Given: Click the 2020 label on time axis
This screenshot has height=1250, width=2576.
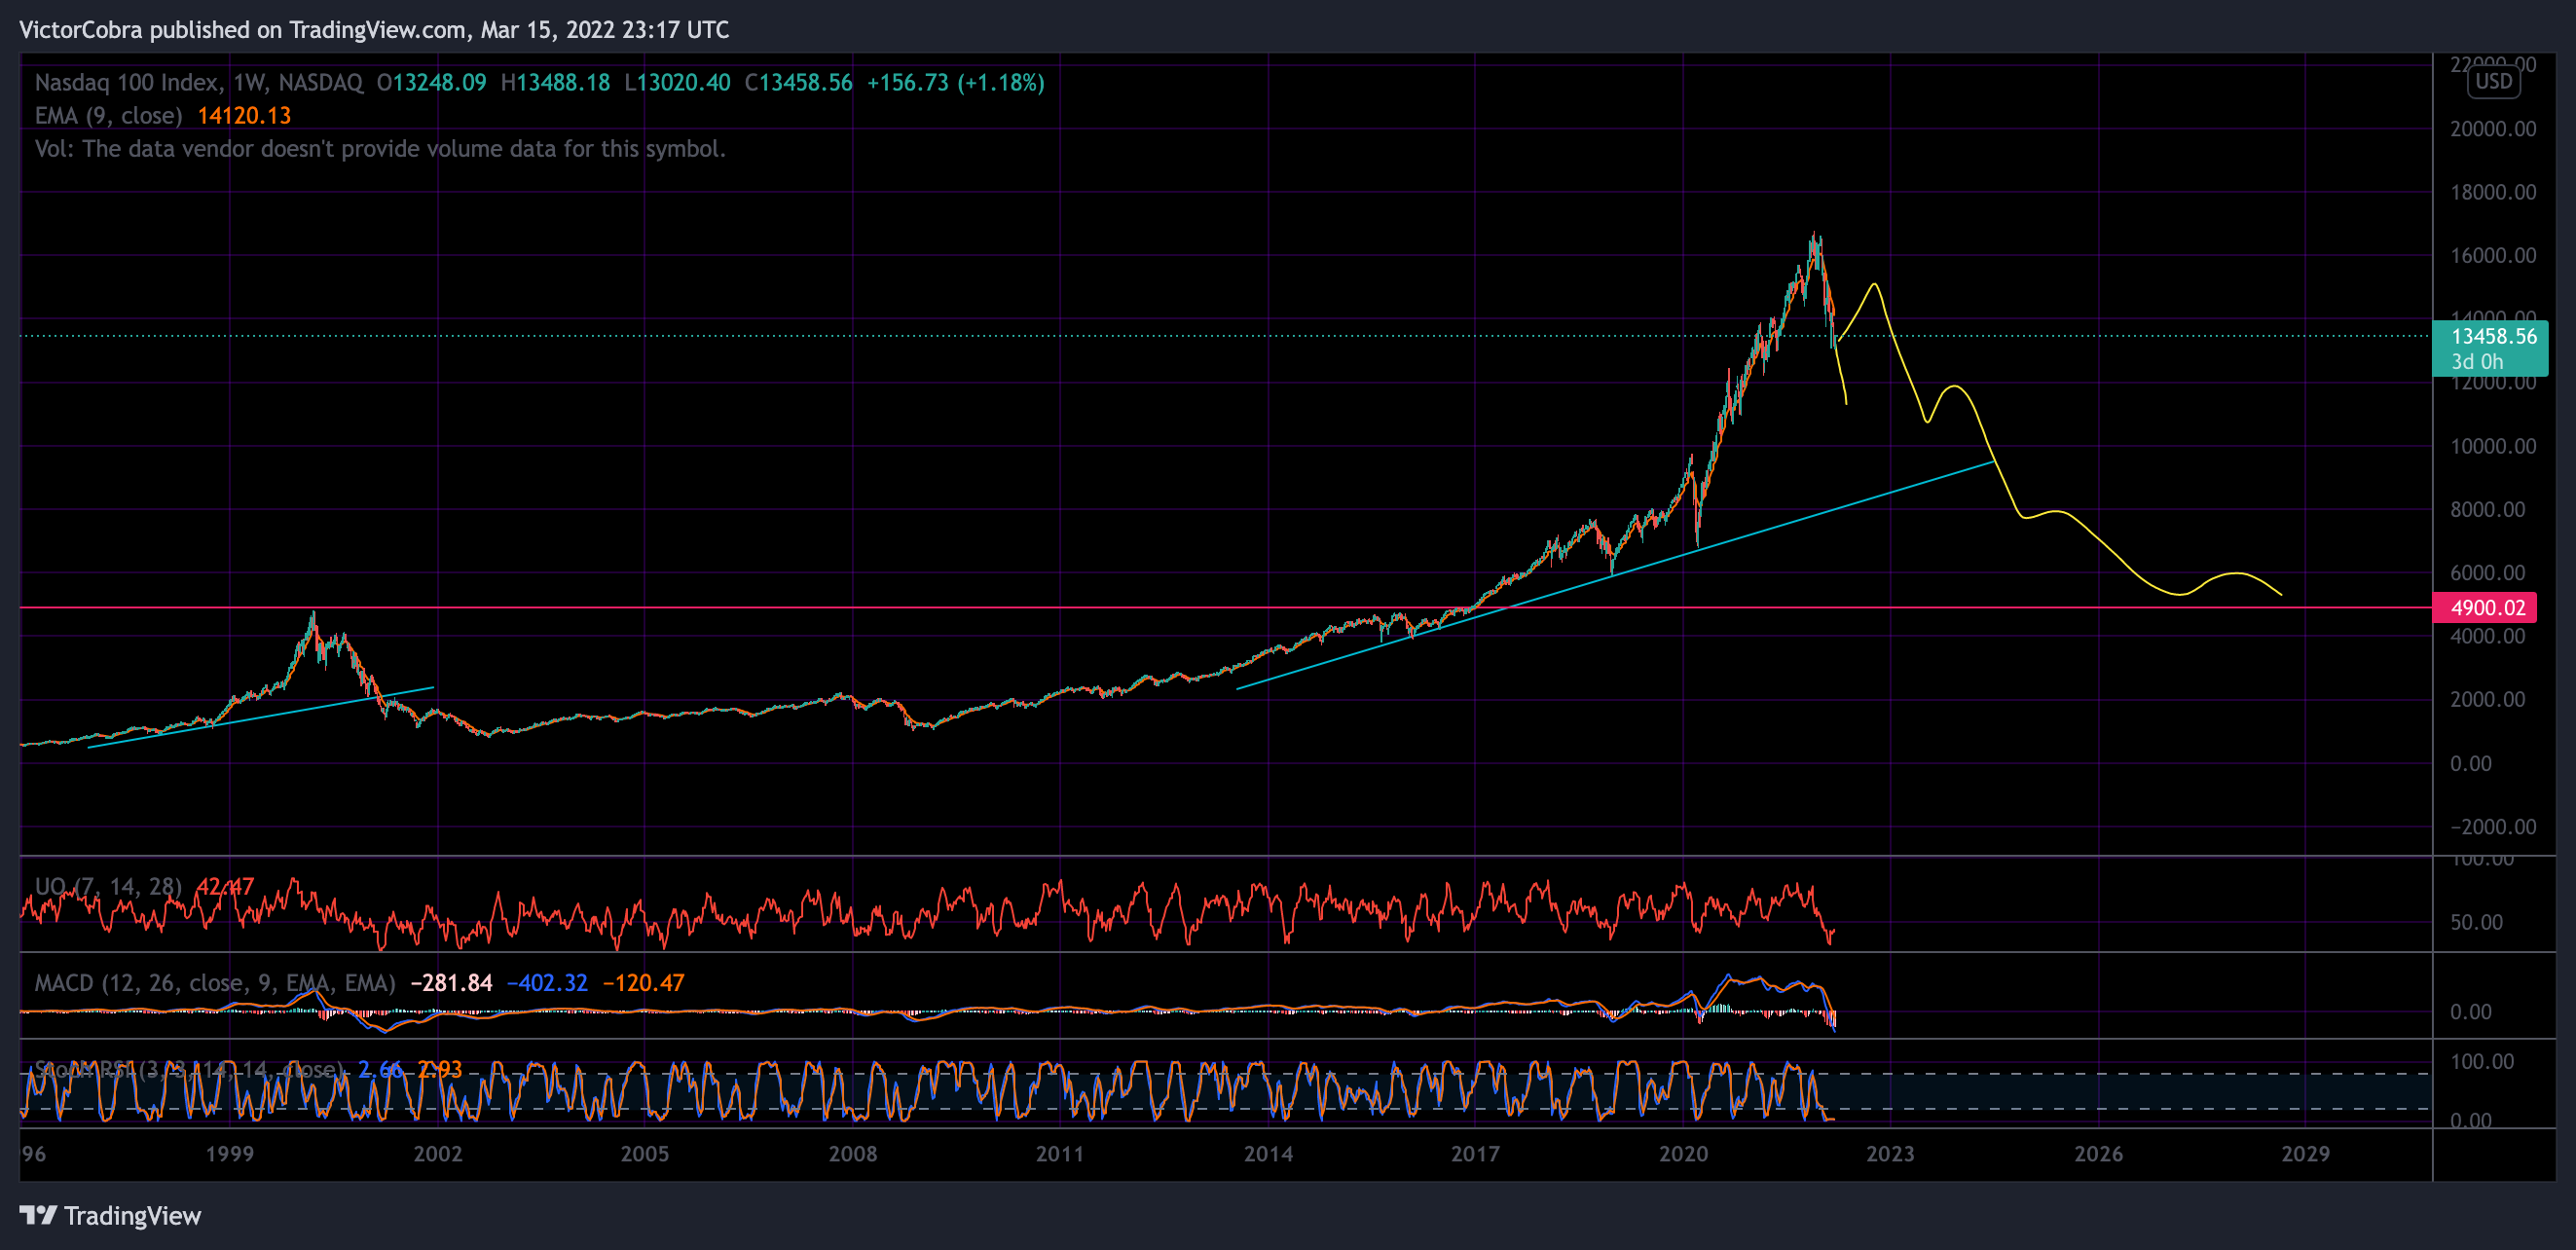Looking at the screenshot, I should [1683, 1154].
